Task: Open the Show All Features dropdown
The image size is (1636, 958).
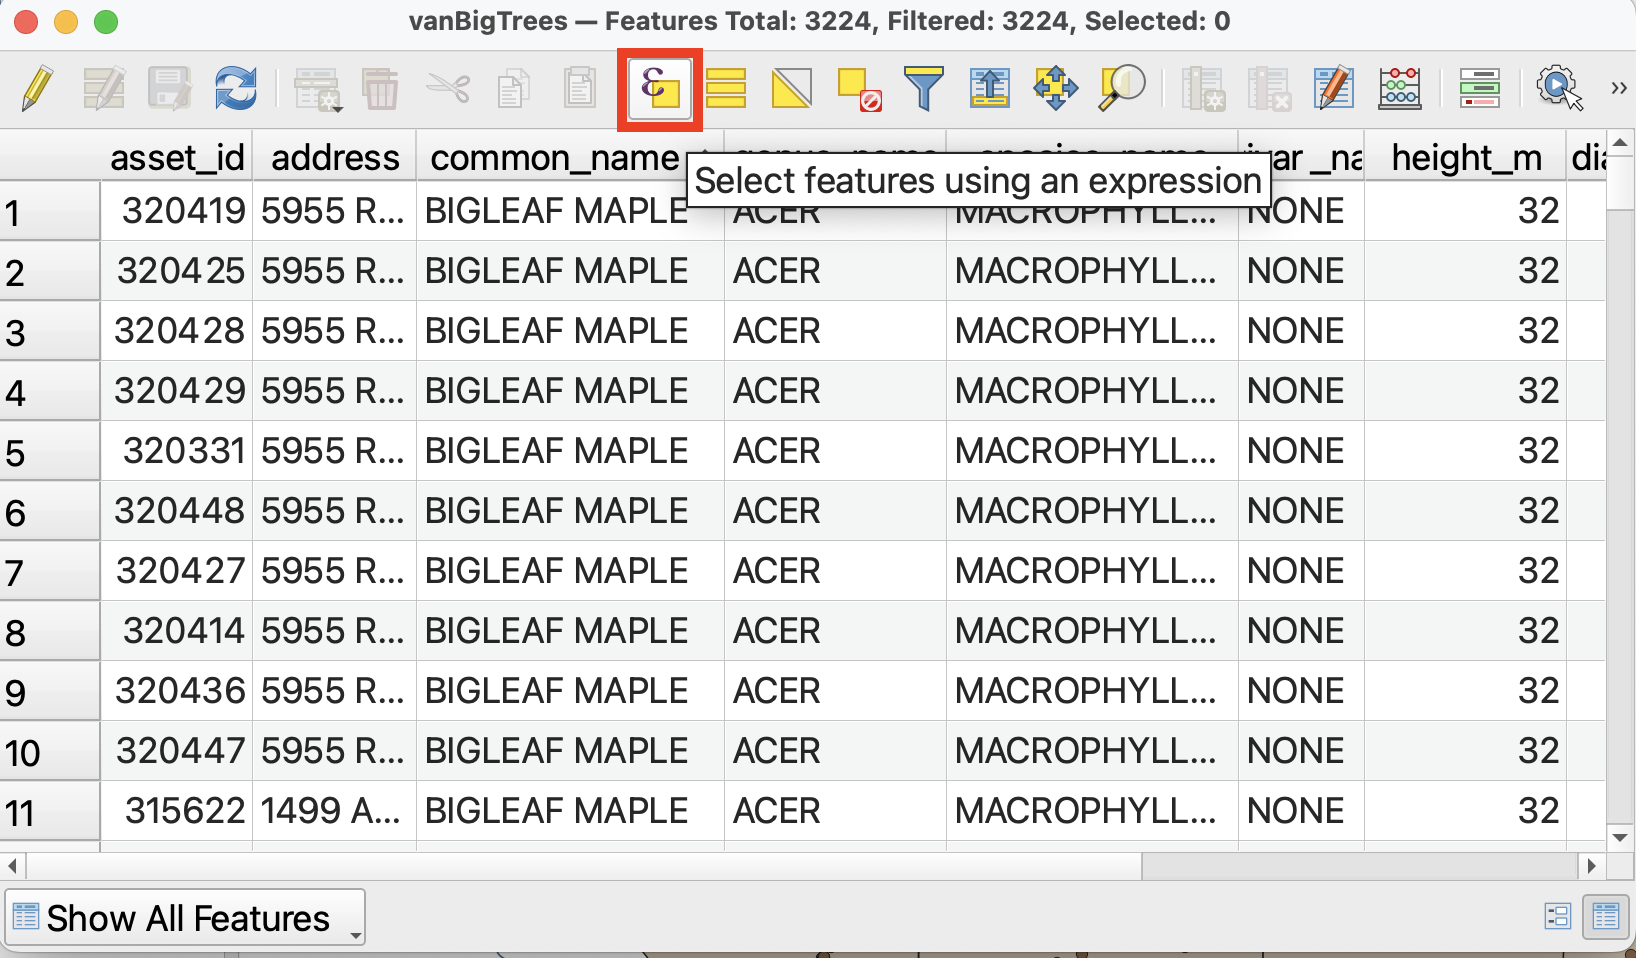Action: coord(185,917)
